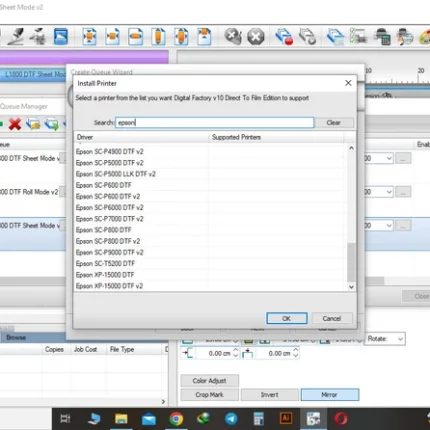The width and height of the screenshot is (430, 430).
Task: Open File Explorer from the taskbar
Action: [x=121, y=418]
